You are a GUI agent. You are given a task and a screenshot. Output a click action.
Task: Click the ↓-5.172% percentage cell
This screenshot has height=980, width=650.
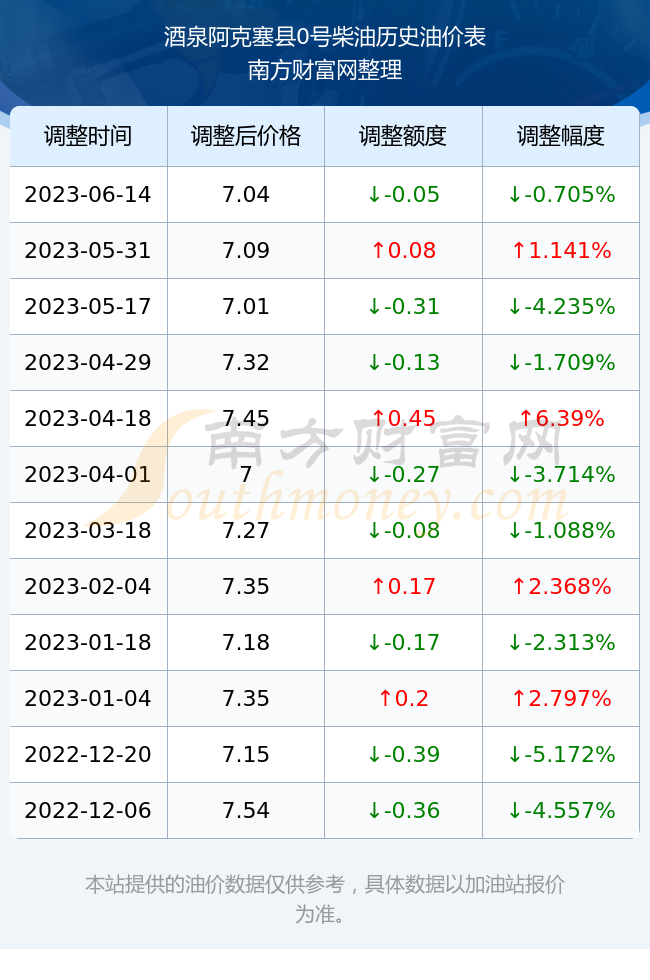tap(561, 754)
